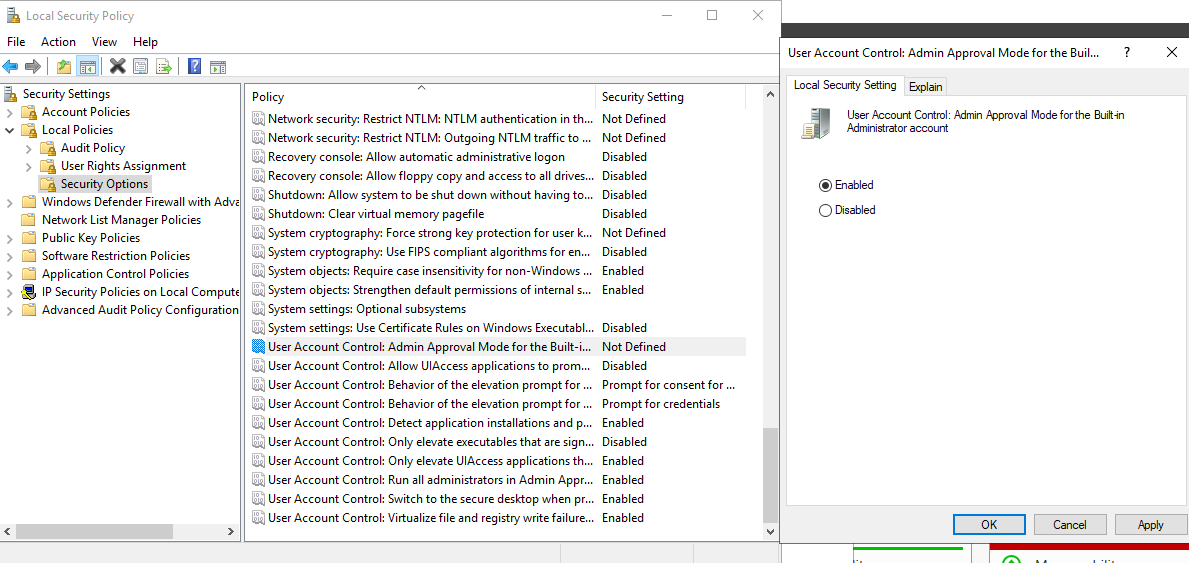Click the Forward arrow in the toolbar

33,66
